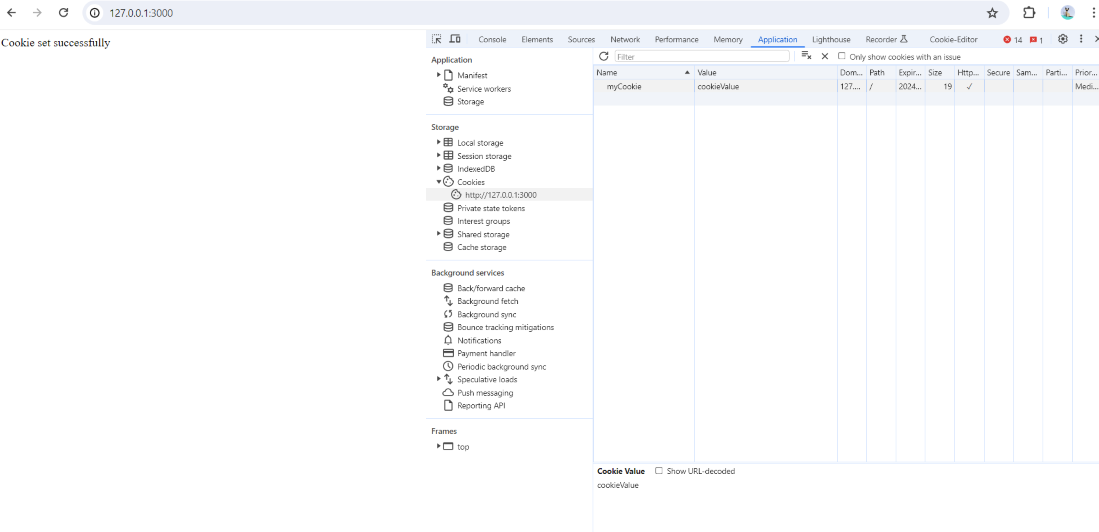1099x532 pixels.
Task: Click the issues counter showing 1
Action: coord(1036,40)
